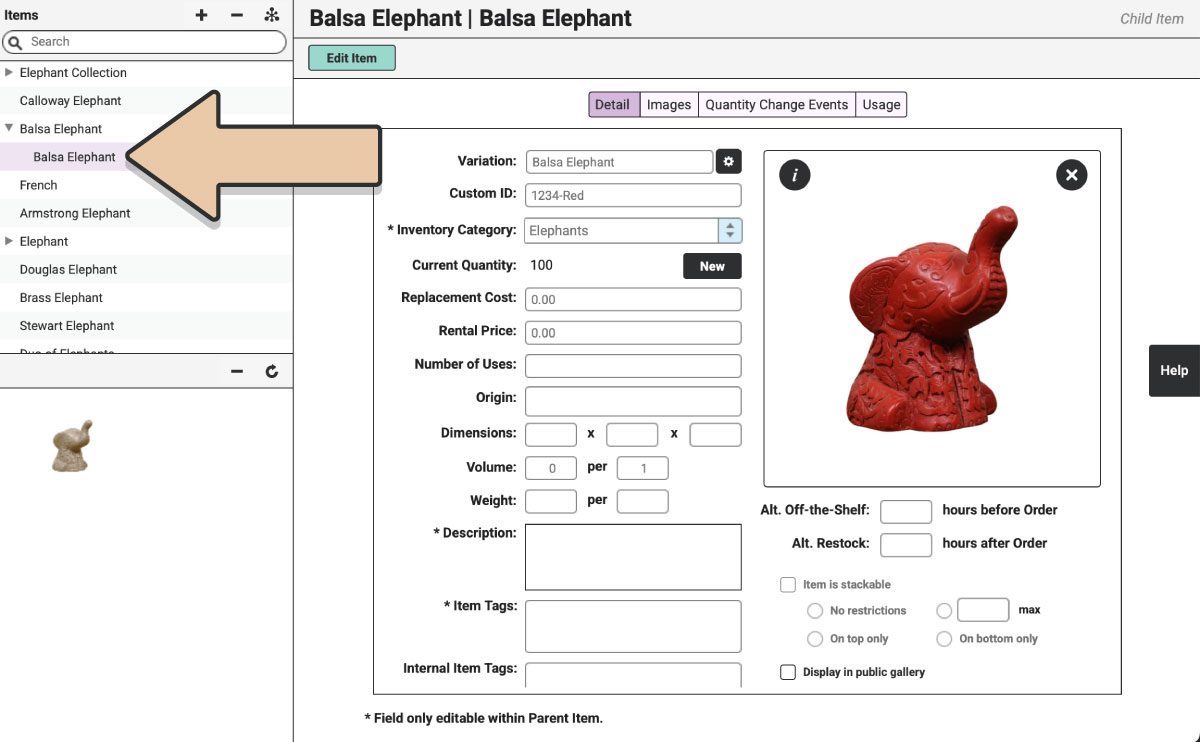Switch to the Detail tab
1200x742 pixels.
pos(612,104)
